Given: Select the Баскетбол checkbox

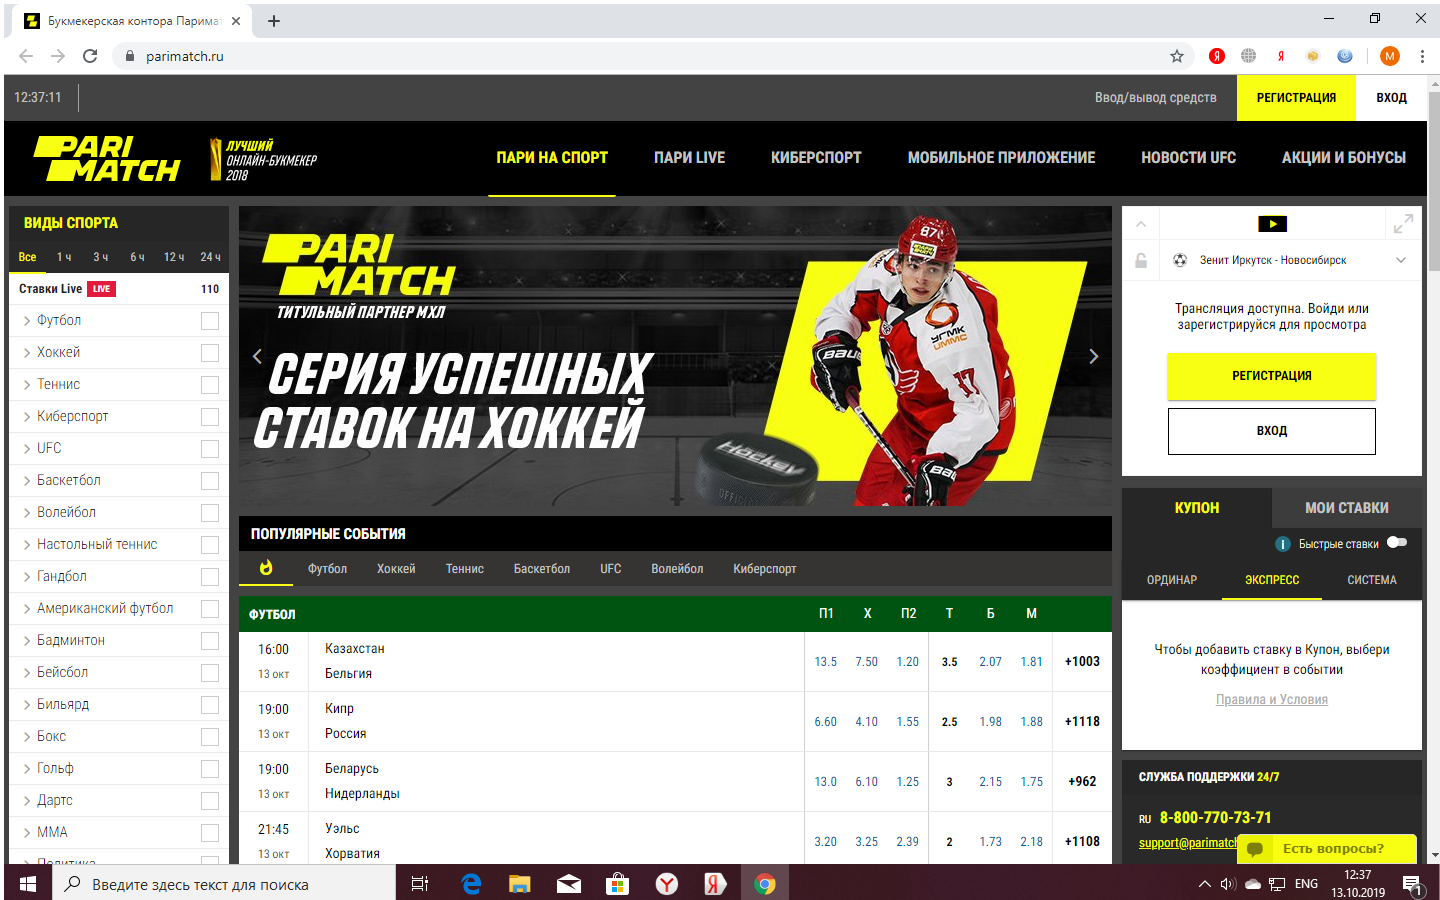Looking at the screenshot, I should (x=210, y=481).
